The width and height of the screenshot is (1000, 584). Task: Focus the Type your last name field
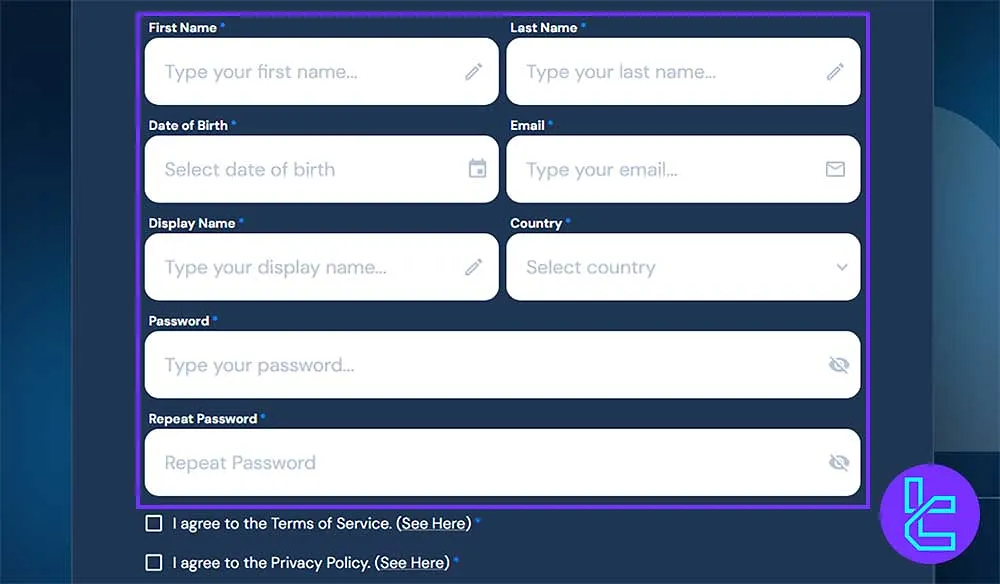683,71
